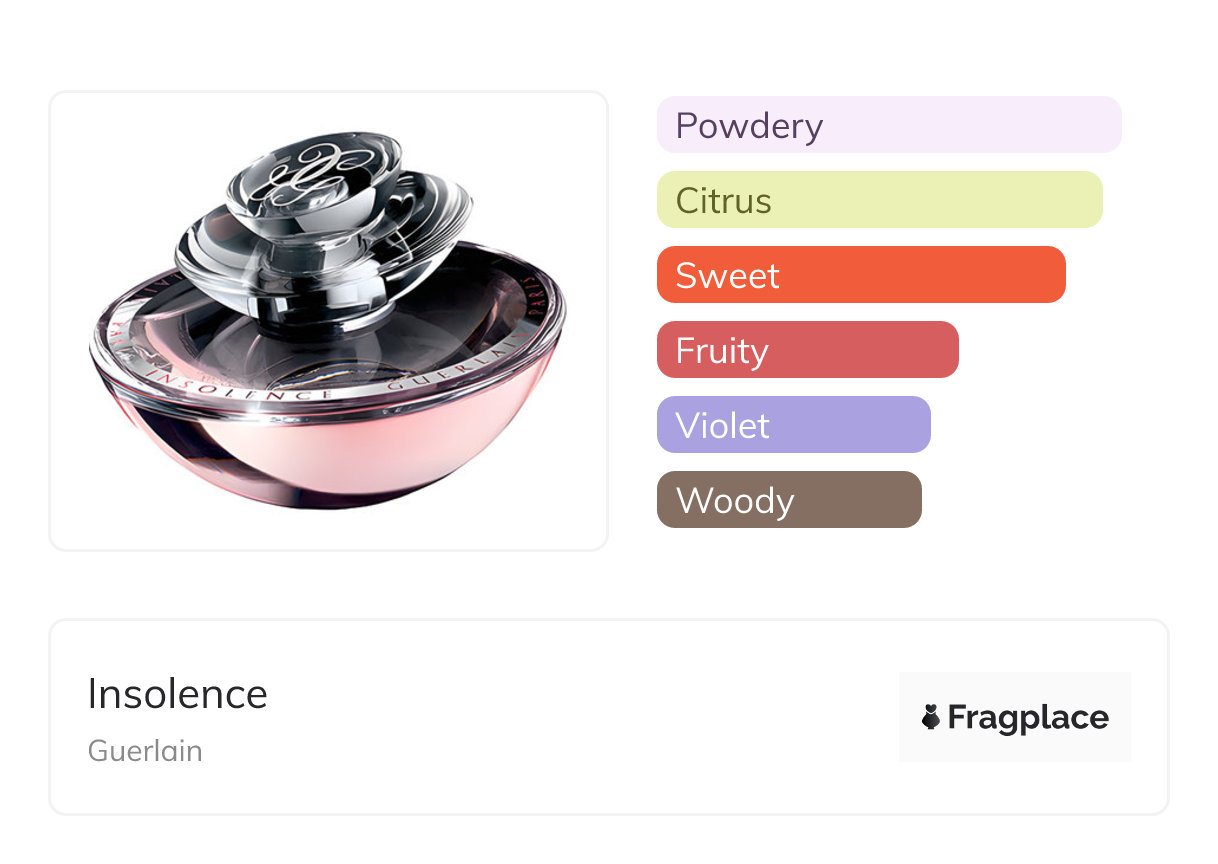This screenshot has width=1218, height=864.
Task: Click the Fragplace wordmark text
Action: click(1028, 717)
